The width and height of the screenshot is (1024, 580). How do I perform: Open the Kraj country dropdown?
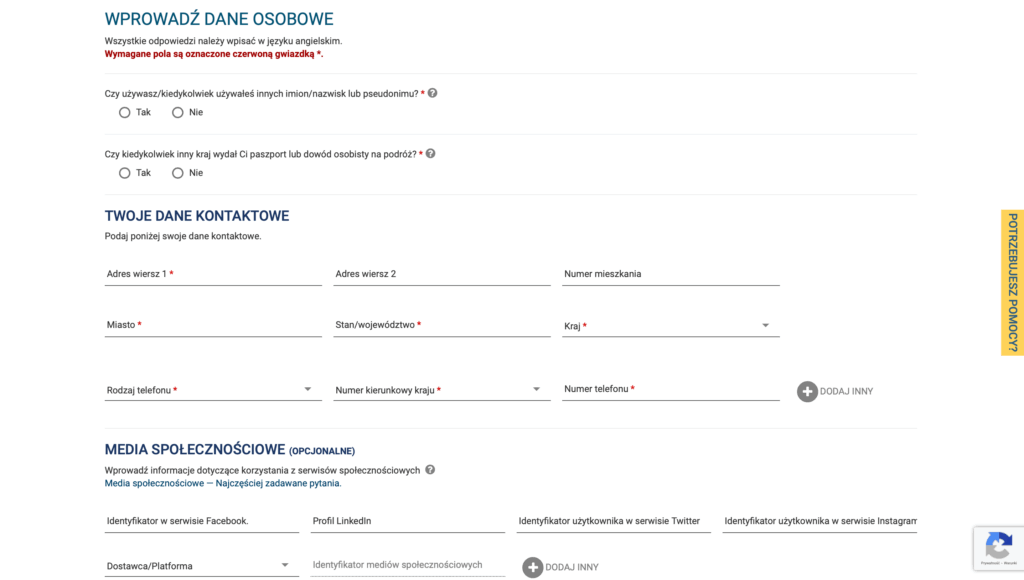[670, 326]
